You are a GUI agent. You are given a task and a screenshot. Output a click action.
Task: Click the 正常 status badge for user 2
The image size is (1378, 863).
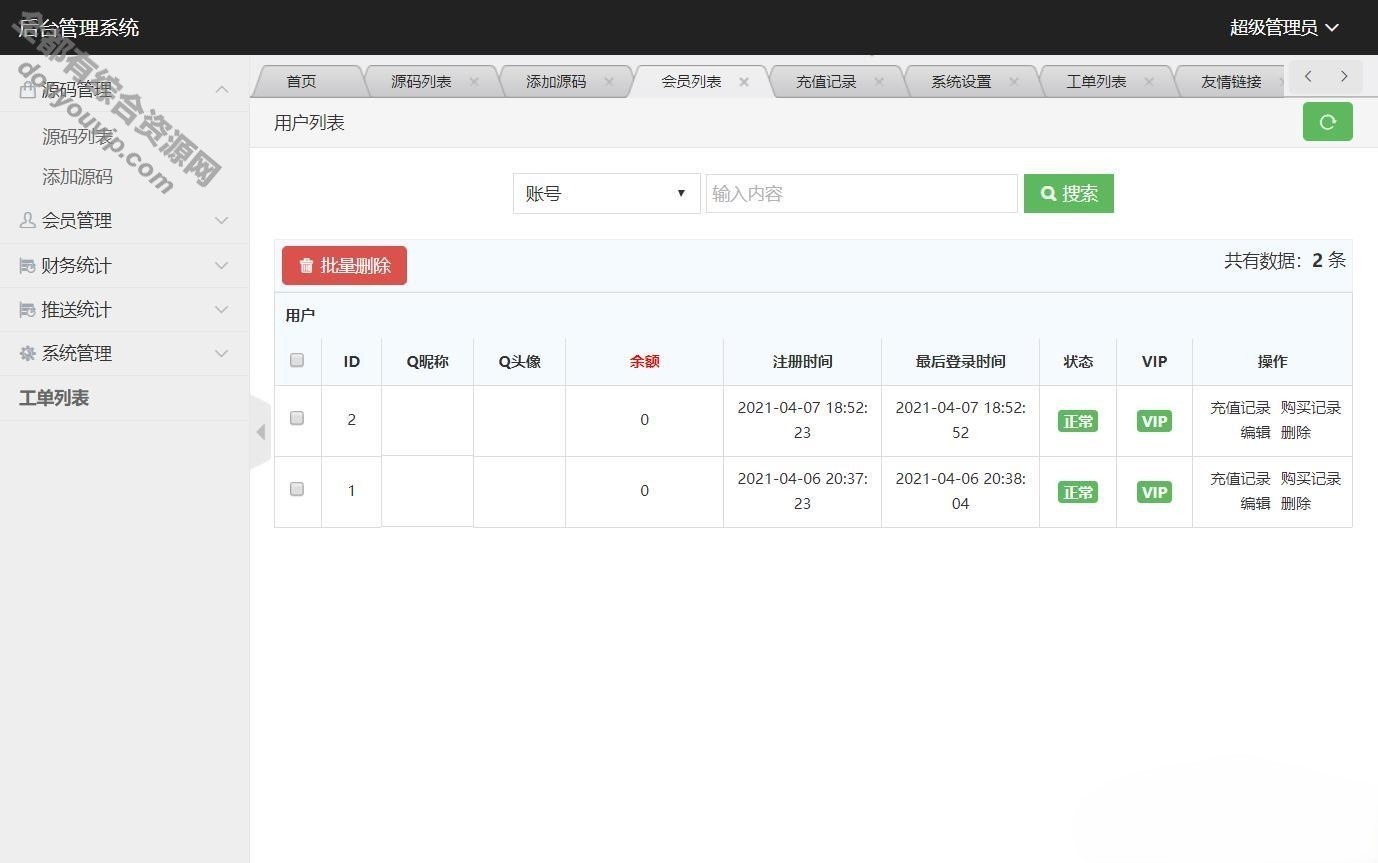pos(1078,421)
